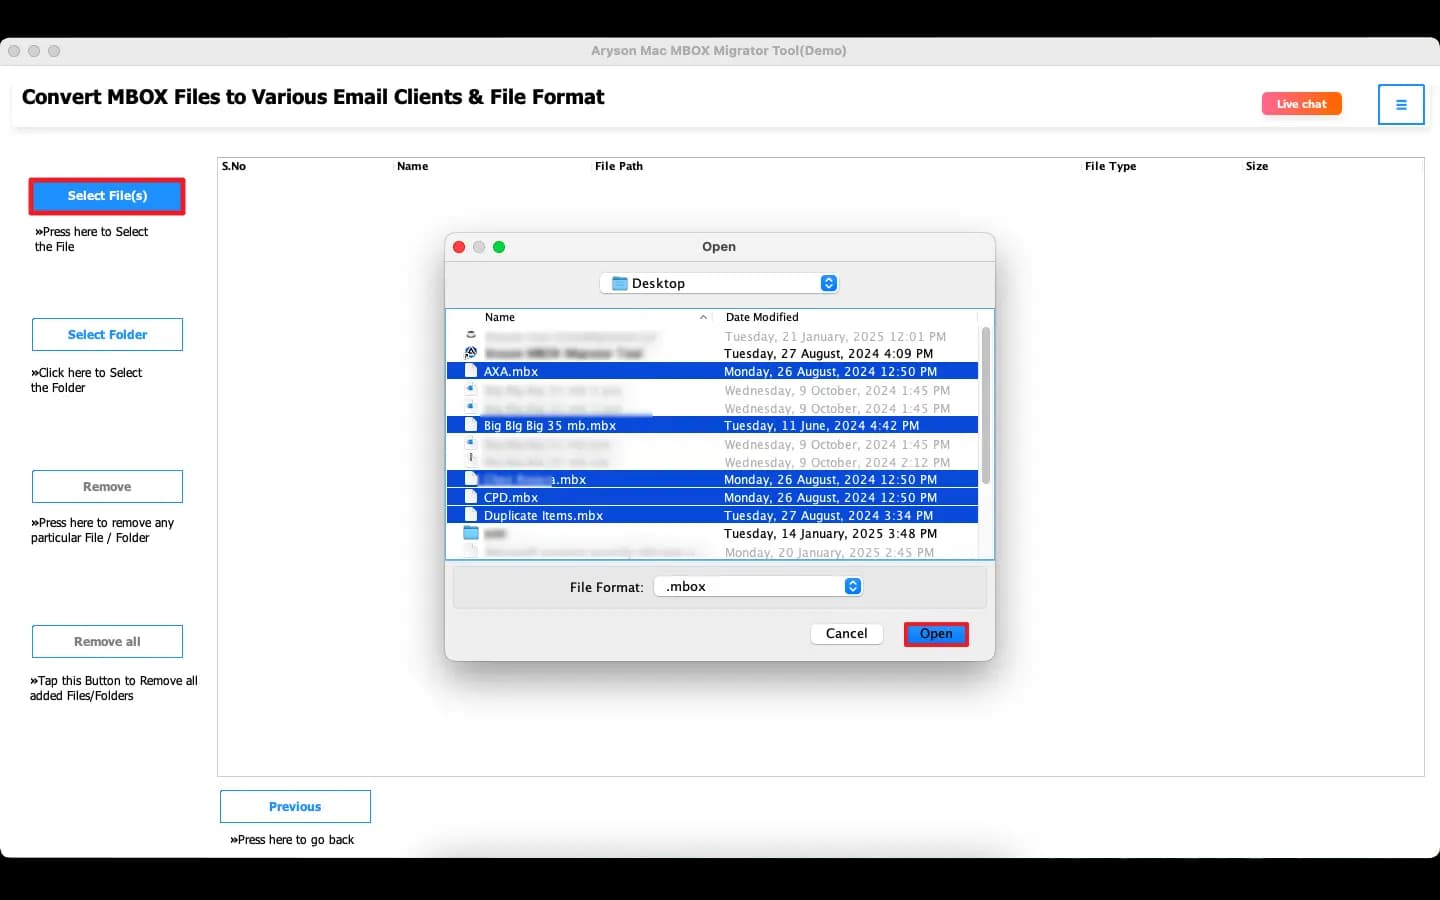Screen dimensions: 1440x900
Task: Choose the Select Folder button
Action: (x=107, y=334)
